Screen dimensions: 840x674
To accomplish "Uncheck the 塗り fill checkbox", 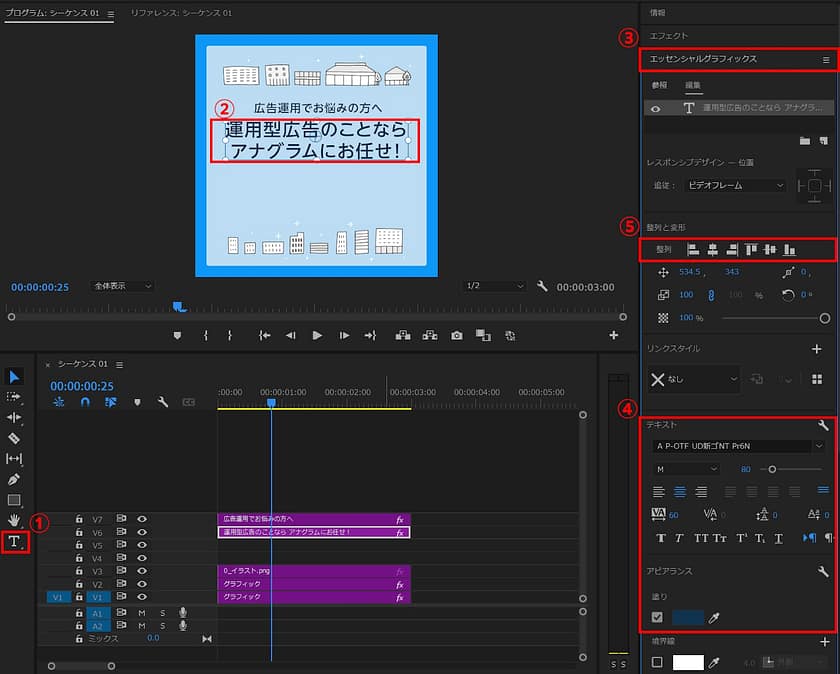I will (657, 618).
